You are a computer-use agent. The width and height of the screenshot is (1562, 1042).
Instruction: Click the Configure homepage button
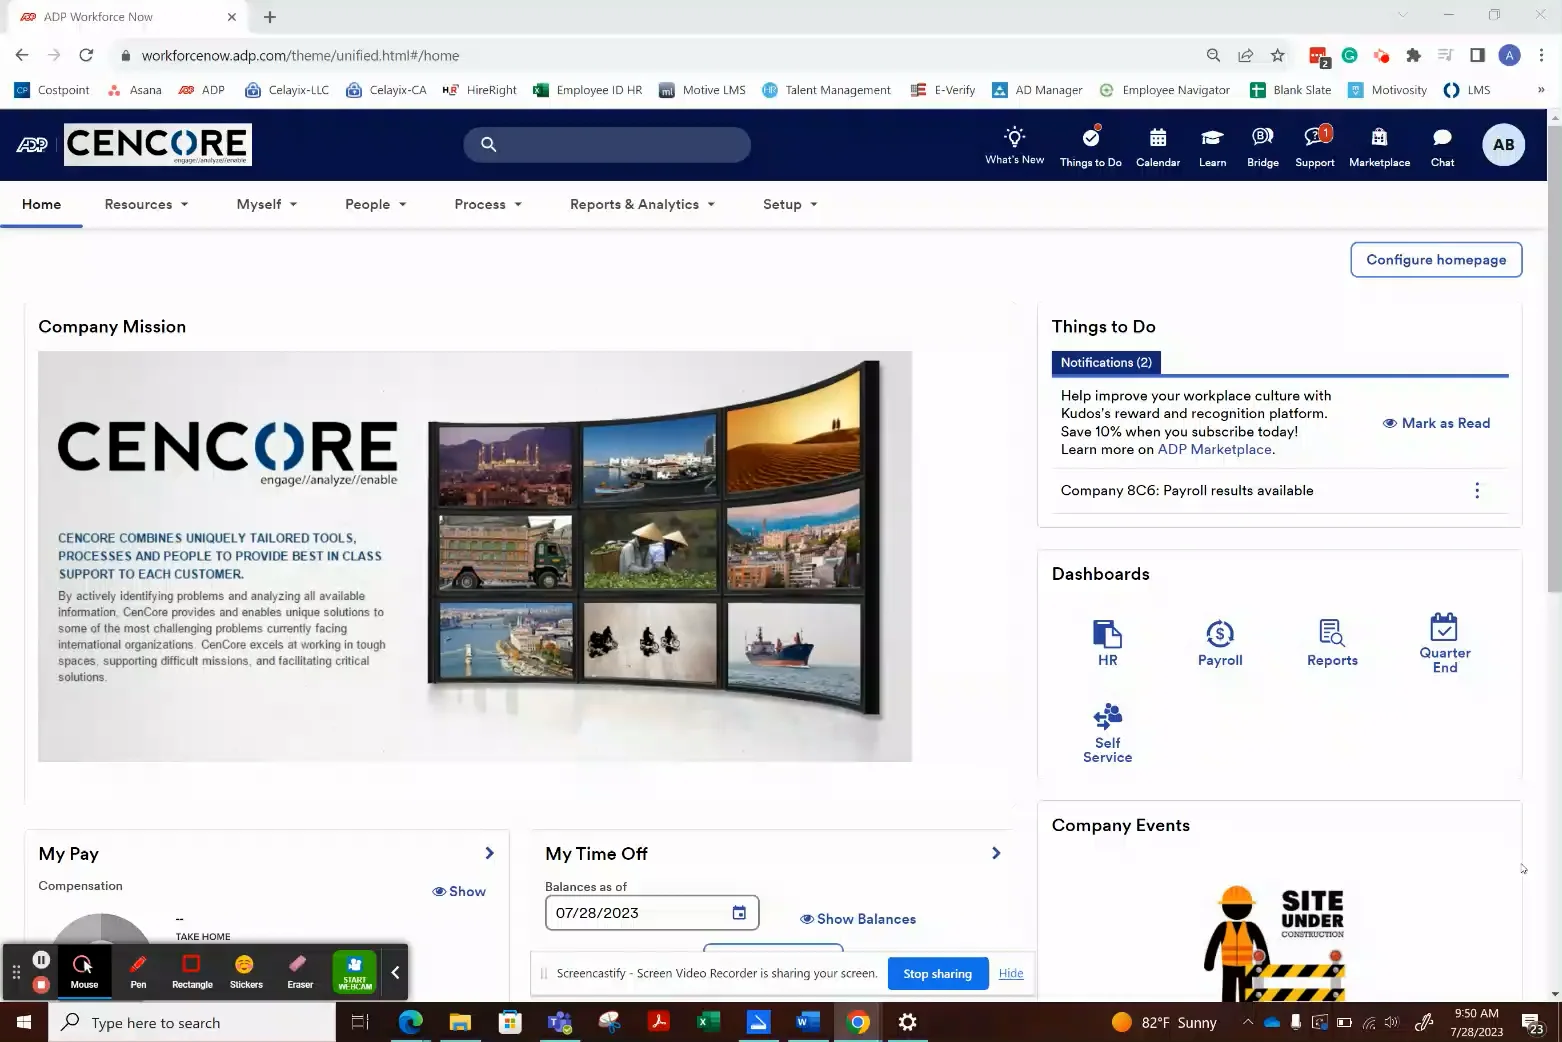coord(1436,259)
